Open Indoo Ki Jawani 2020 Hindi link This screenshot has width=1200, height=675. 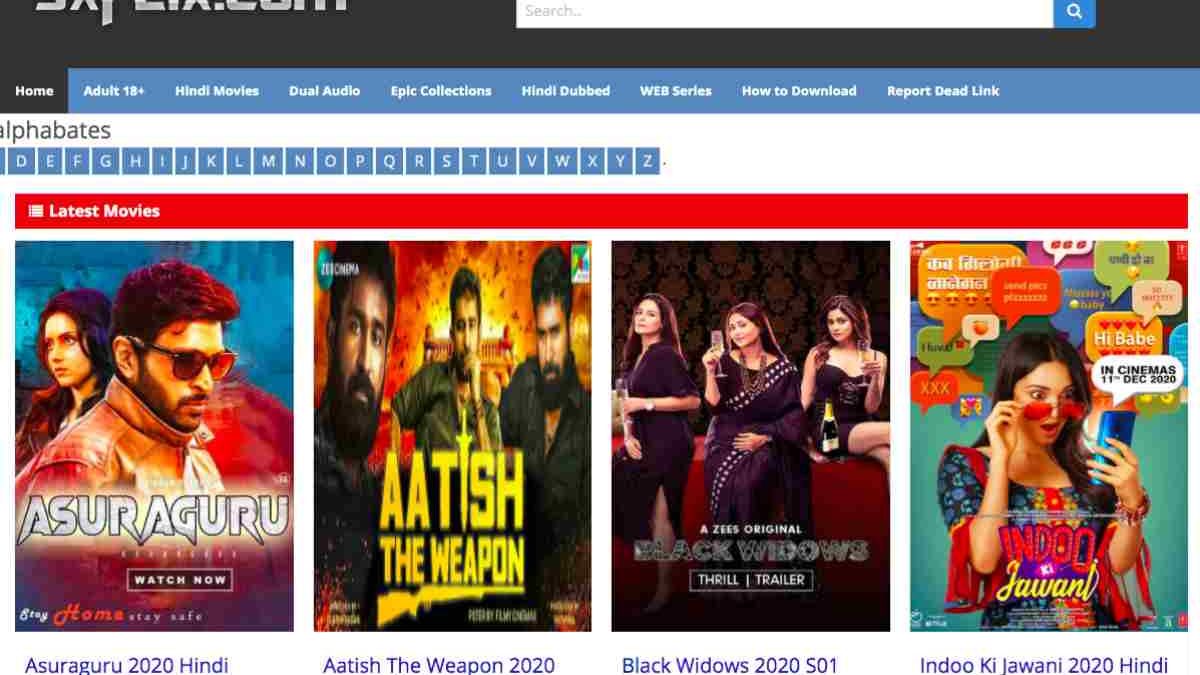[1044, 665]
